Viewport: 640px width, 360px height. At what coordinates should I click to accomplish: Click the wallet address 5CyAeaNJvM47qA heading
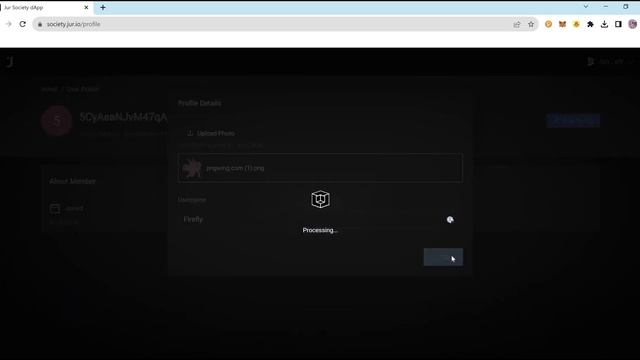pyautogui.click(x=123, y=118)
